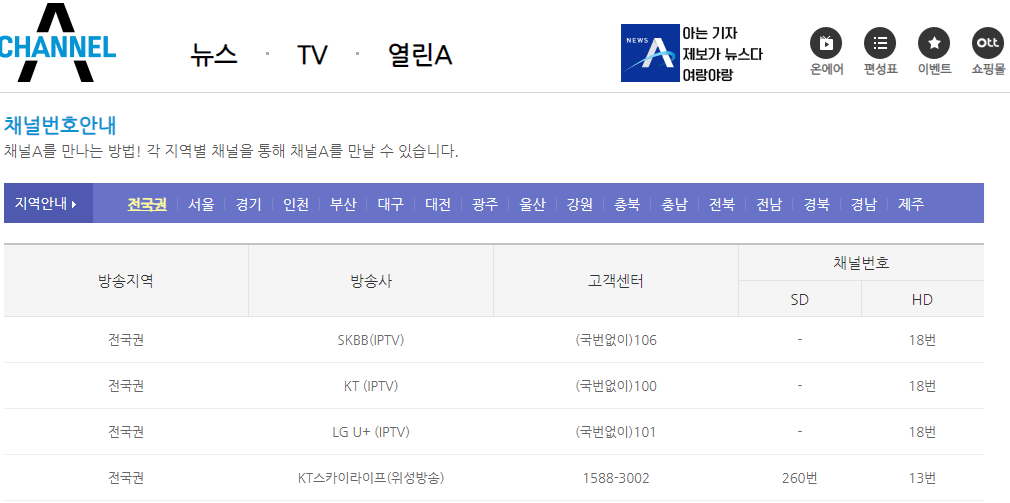Select the 충남 region tab
The width and height of the screenshot is (1010, 503).
click(x=674, y=204)
